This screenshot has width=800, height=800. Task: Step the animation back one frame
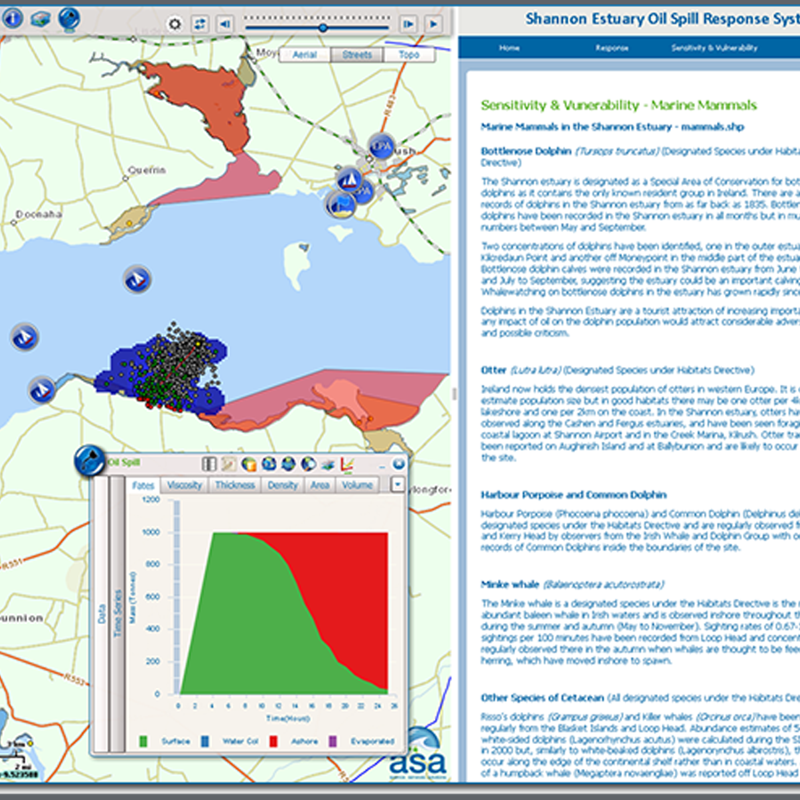pyautogui.click(x=225, y=23)
